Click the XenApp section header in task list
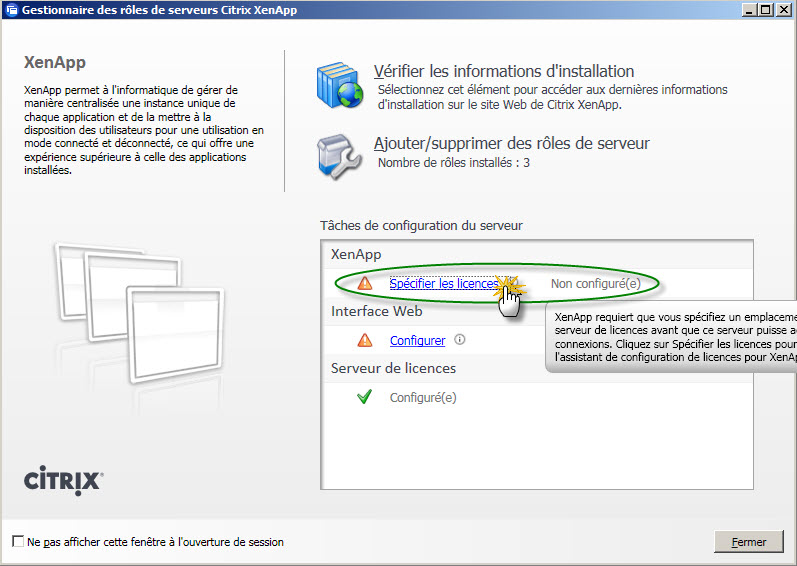The width and height of the screenshot is (797, 566). [x=356, y=254]
